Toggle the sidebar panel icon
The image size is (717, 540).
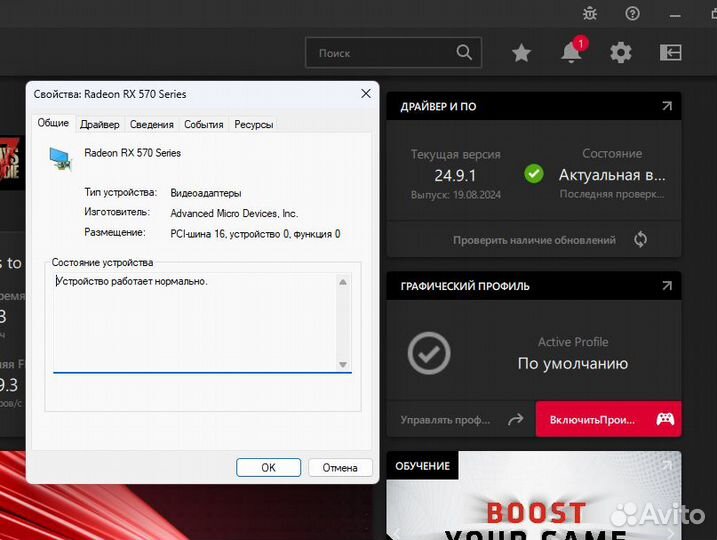(x=670, y=53)
